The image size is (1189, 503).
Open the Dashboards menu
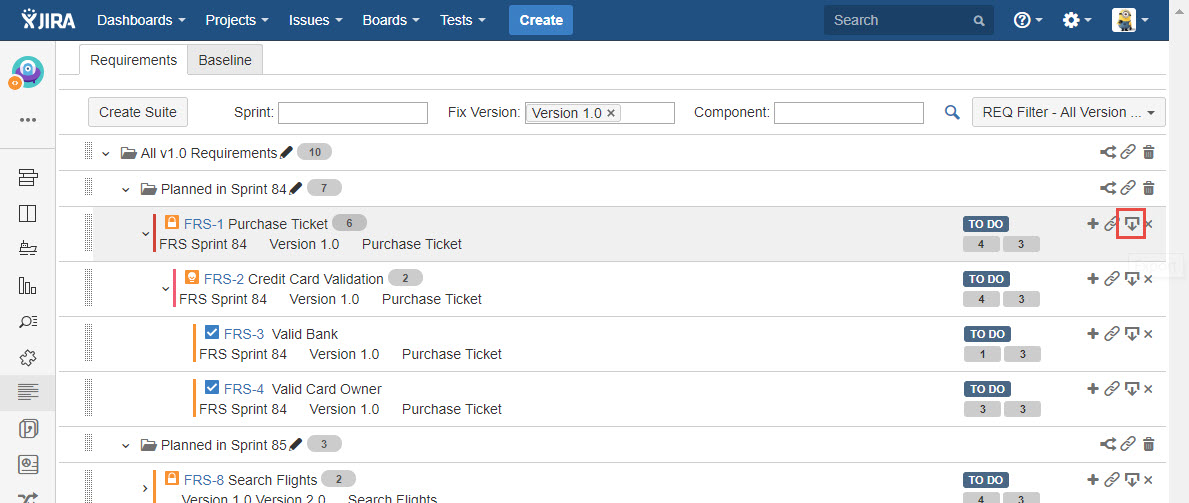pyautogui.click(x=142, y=20)
